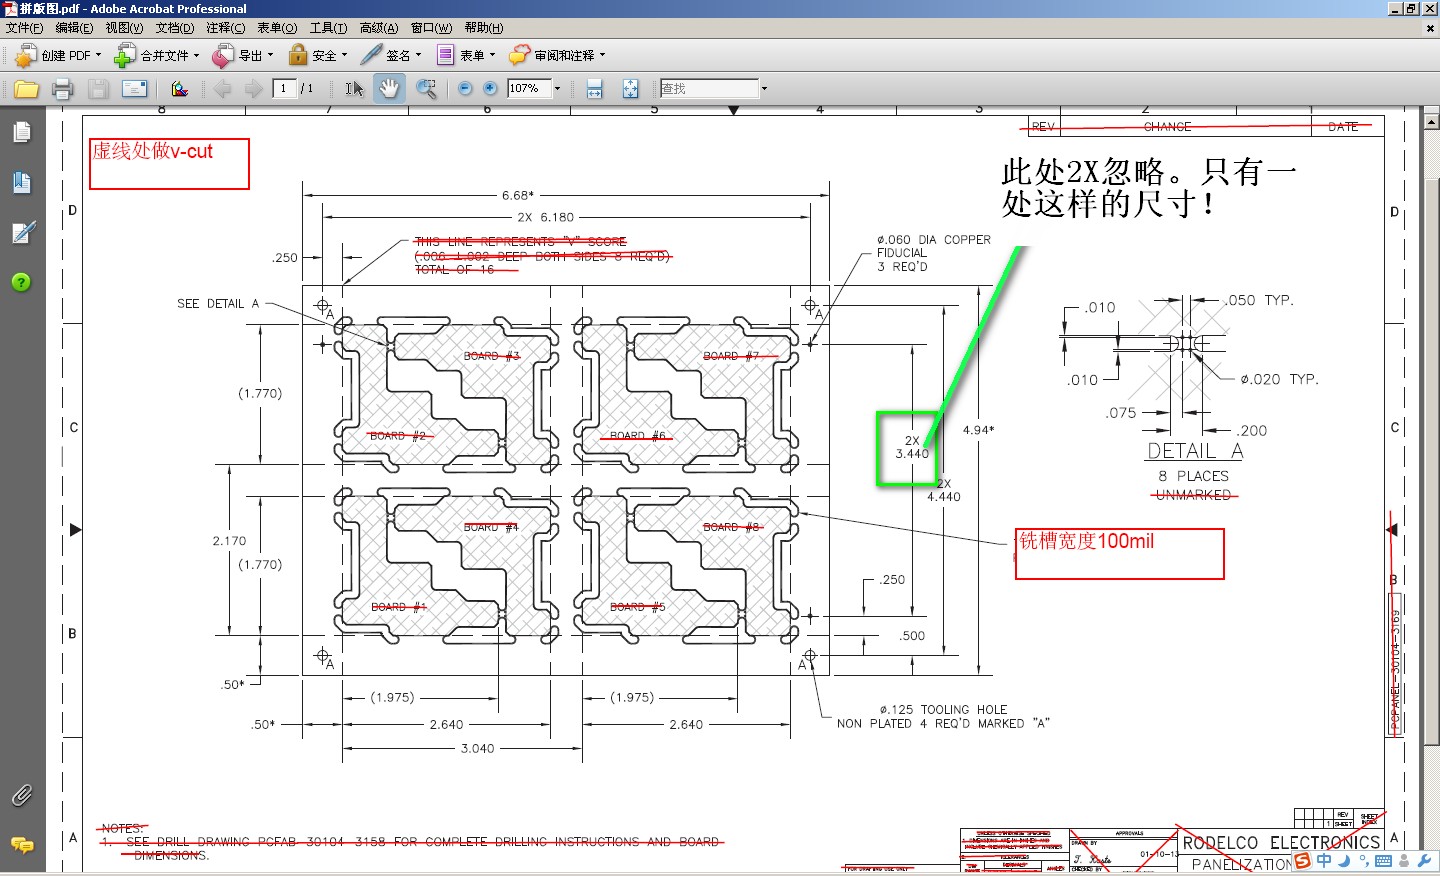The height and width of the screenshot is (876, 1440).
Task: Set Fit Width page view
Action: [x=595, y=89]
